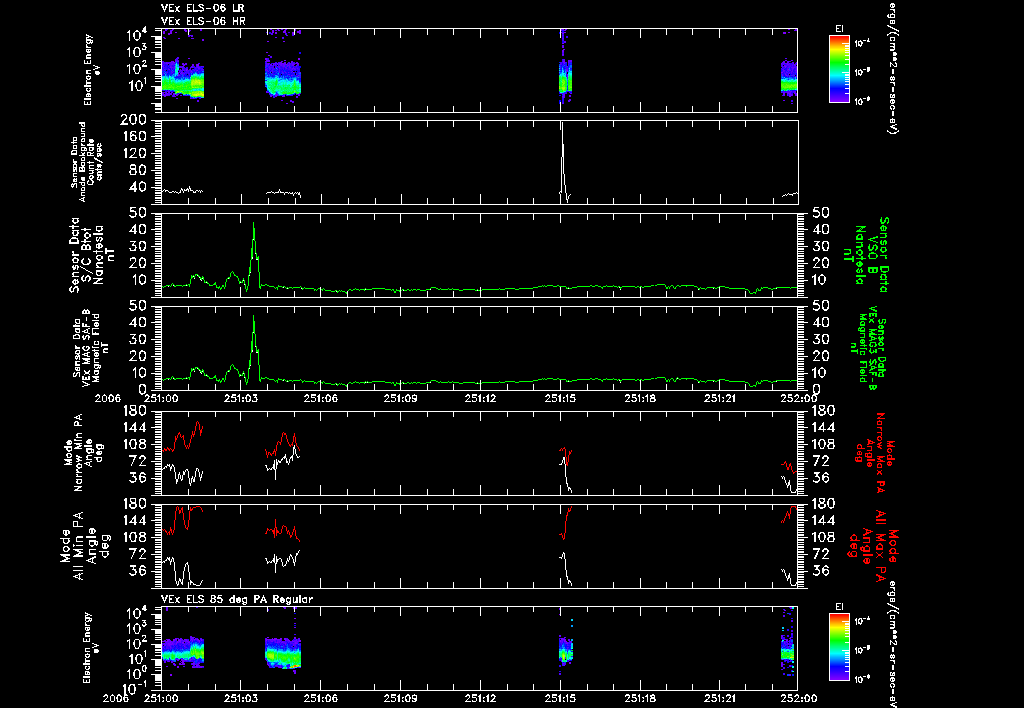Click the bottom spectrogram rainbow color bar
The width and height of the screenshot is (1024, 708).
840,647
